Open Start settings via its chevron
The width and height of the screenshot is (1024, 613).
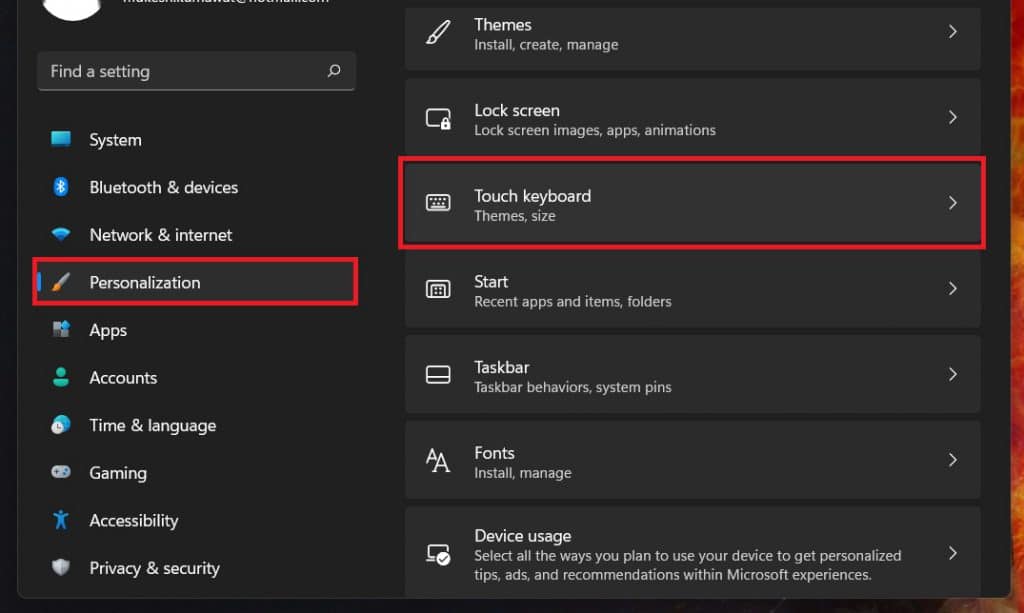(x=953, y=289)
